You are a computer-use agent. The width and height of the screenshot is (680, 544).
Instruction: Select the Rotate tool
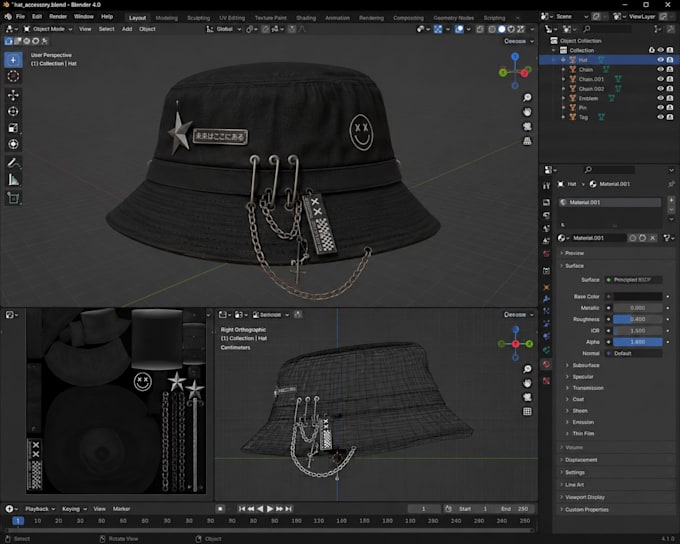point(13,111)
